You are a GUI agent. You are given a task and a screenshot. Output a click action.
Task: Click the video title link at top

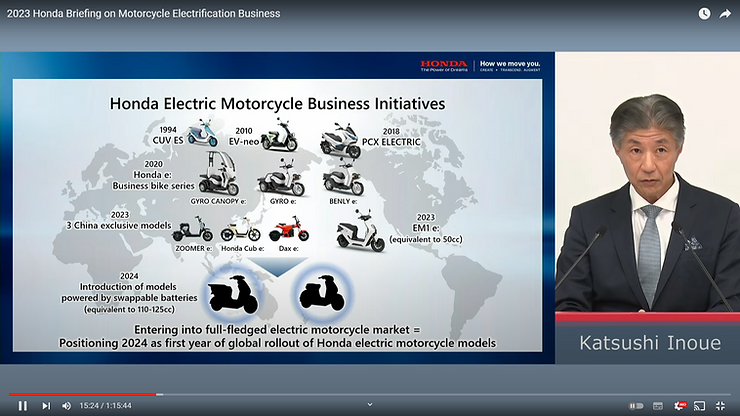click(143, 14)
